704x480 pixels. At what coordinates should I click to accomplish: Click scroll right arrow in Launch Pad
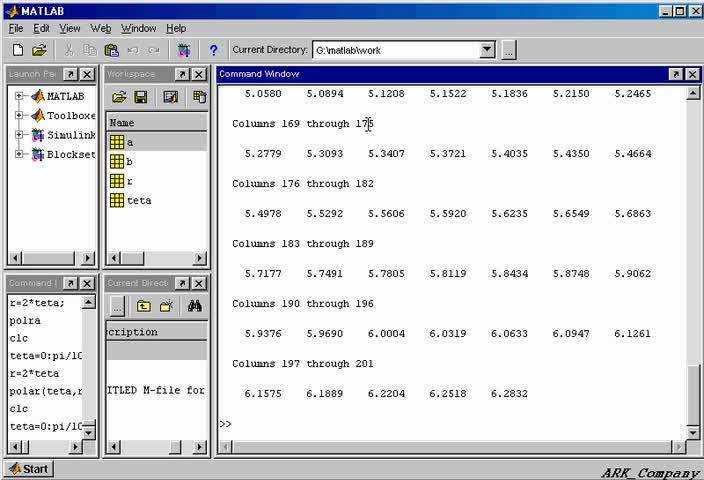[x=88, y=258]
